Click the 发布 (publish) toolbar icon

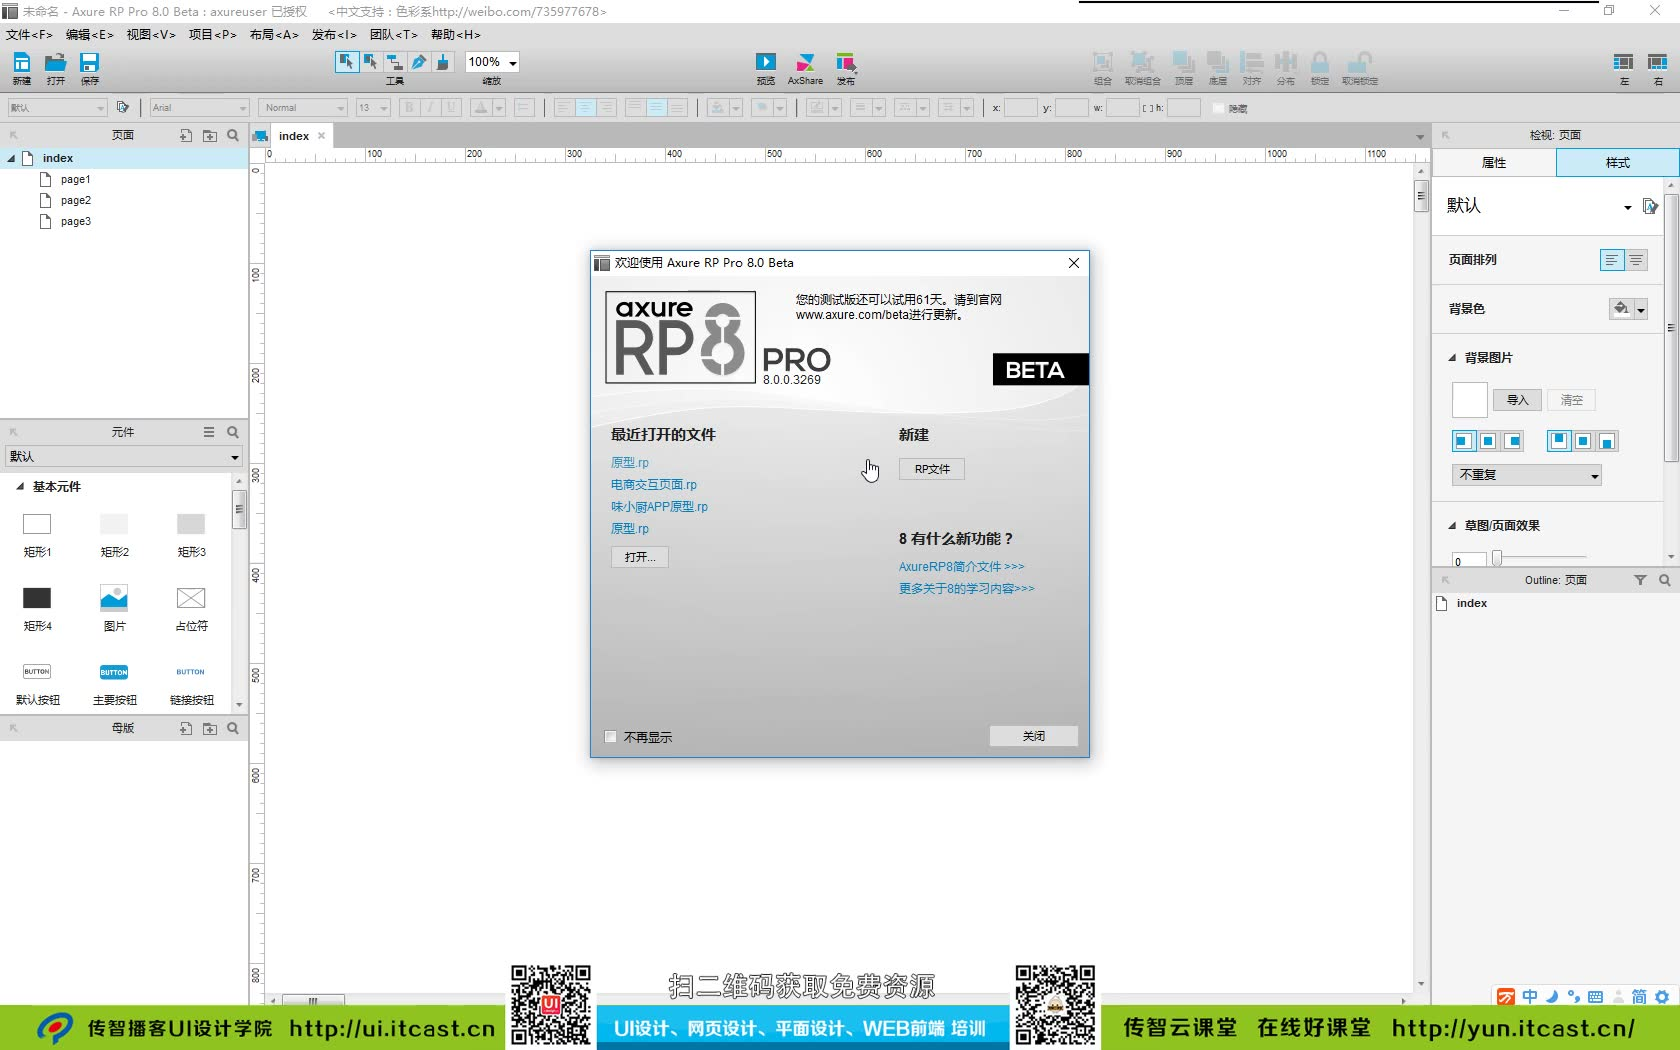click(846, 62)
